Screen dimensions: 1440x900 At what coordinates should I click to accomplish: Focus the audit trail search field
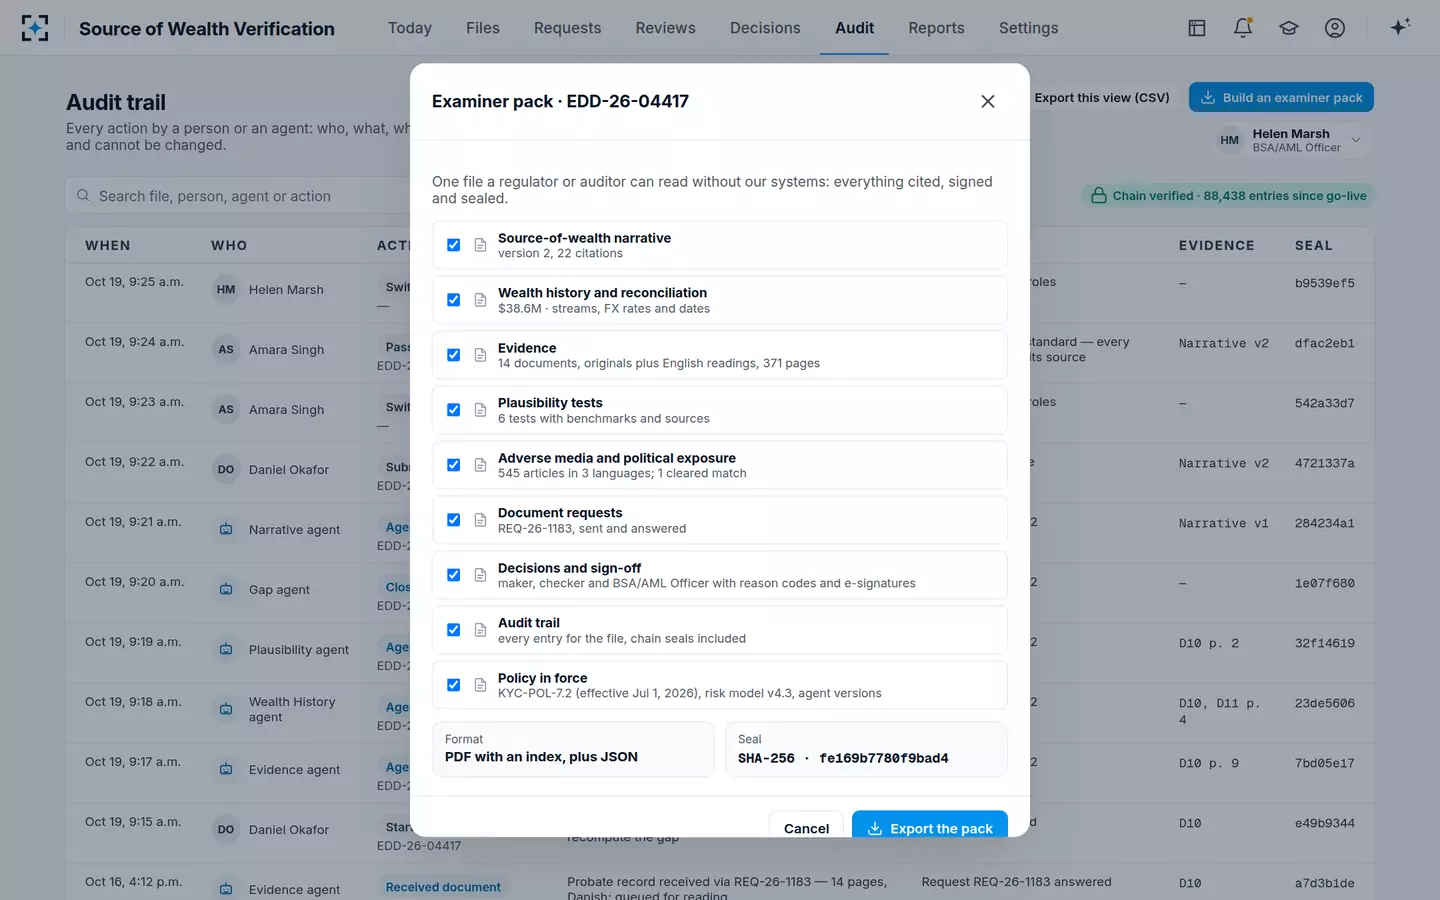point(240,196)
